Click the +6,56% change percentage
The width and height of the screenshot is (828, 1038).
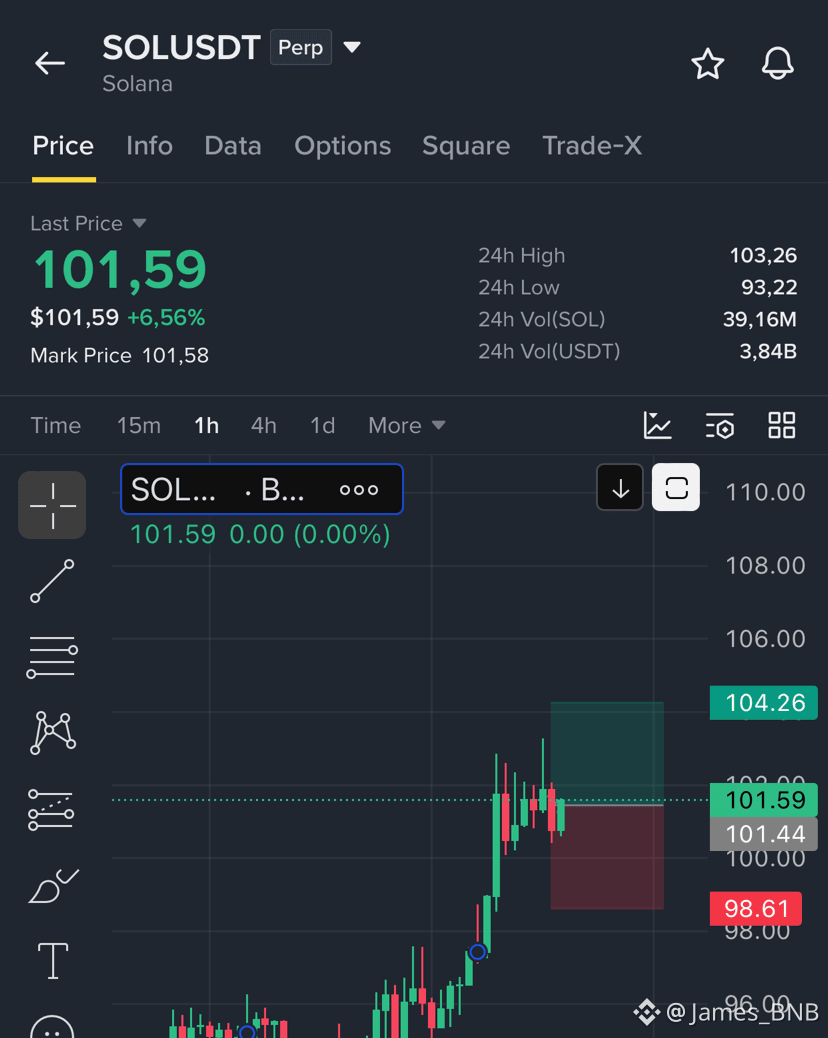coord(166,318)
